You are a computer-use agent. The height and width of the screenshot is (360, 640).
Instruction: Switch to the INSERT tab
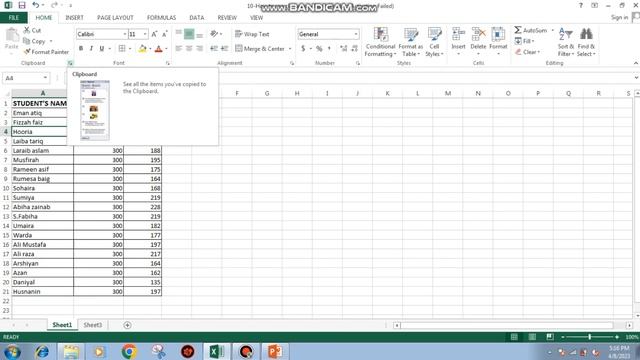(74, 18)
